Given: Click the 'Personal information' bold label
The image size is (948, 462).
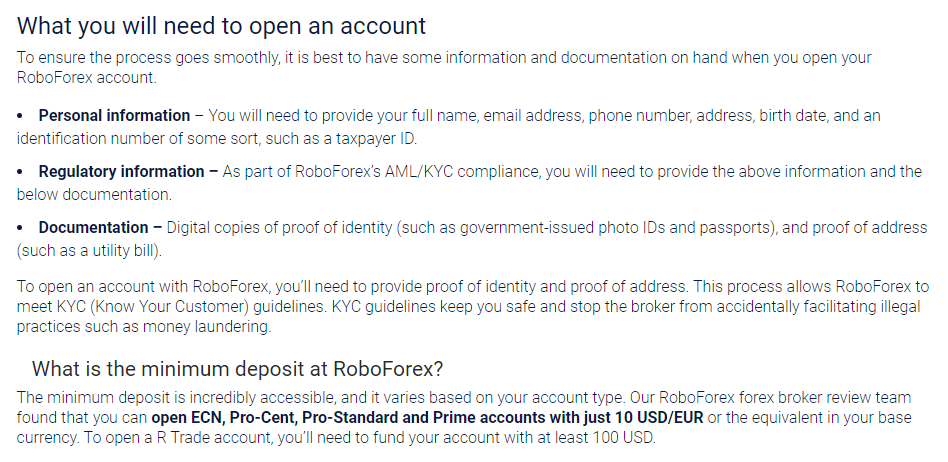Looking at the screenshot, I should coord(114,116).
